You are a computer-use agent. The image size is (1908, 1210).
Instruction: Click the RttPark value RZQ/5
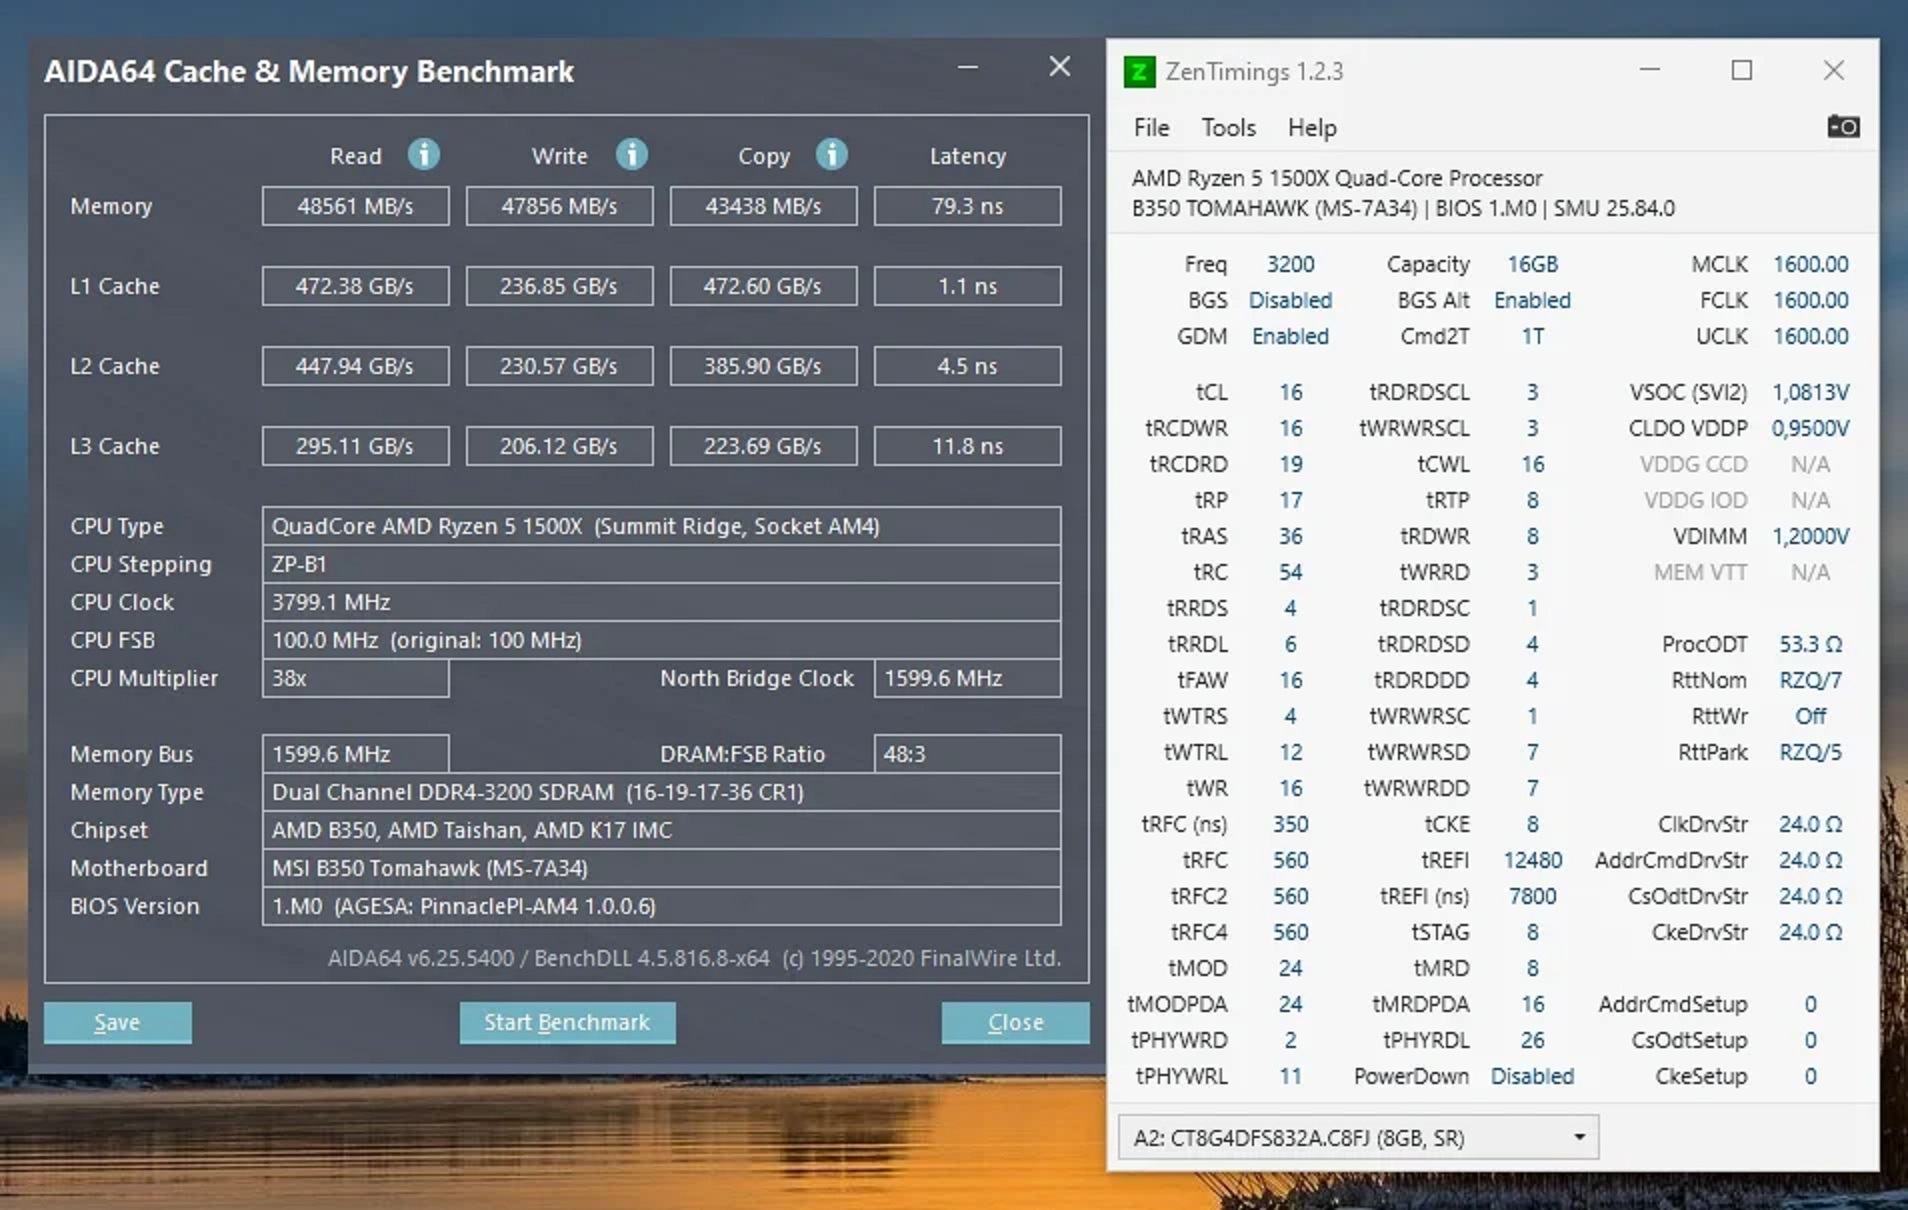1810,752
